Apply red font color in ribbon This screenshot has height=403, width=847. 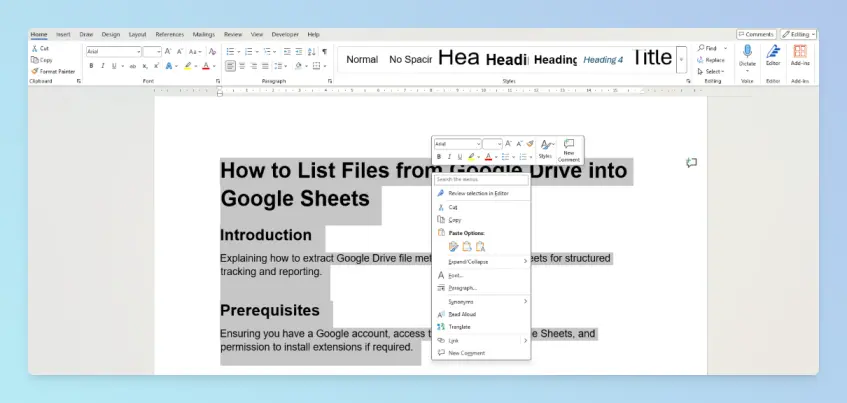(x=205, y=66)
